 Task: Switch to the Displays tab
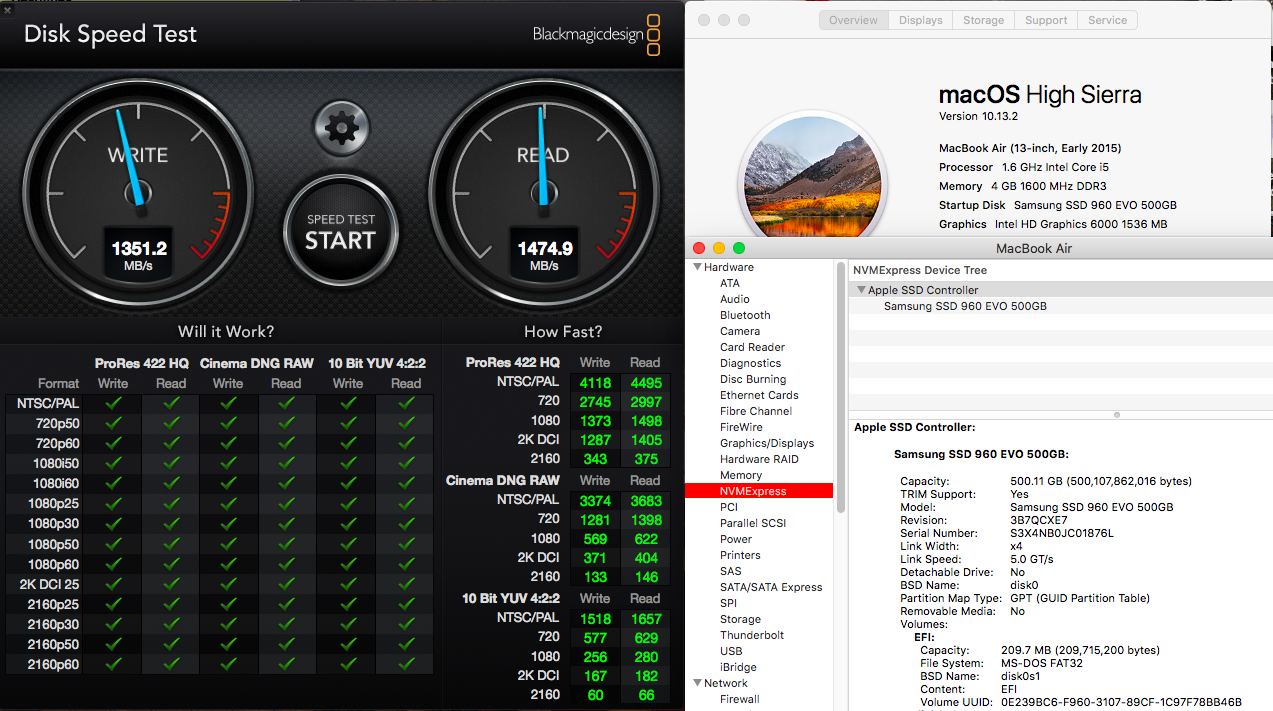pos(920,20)
